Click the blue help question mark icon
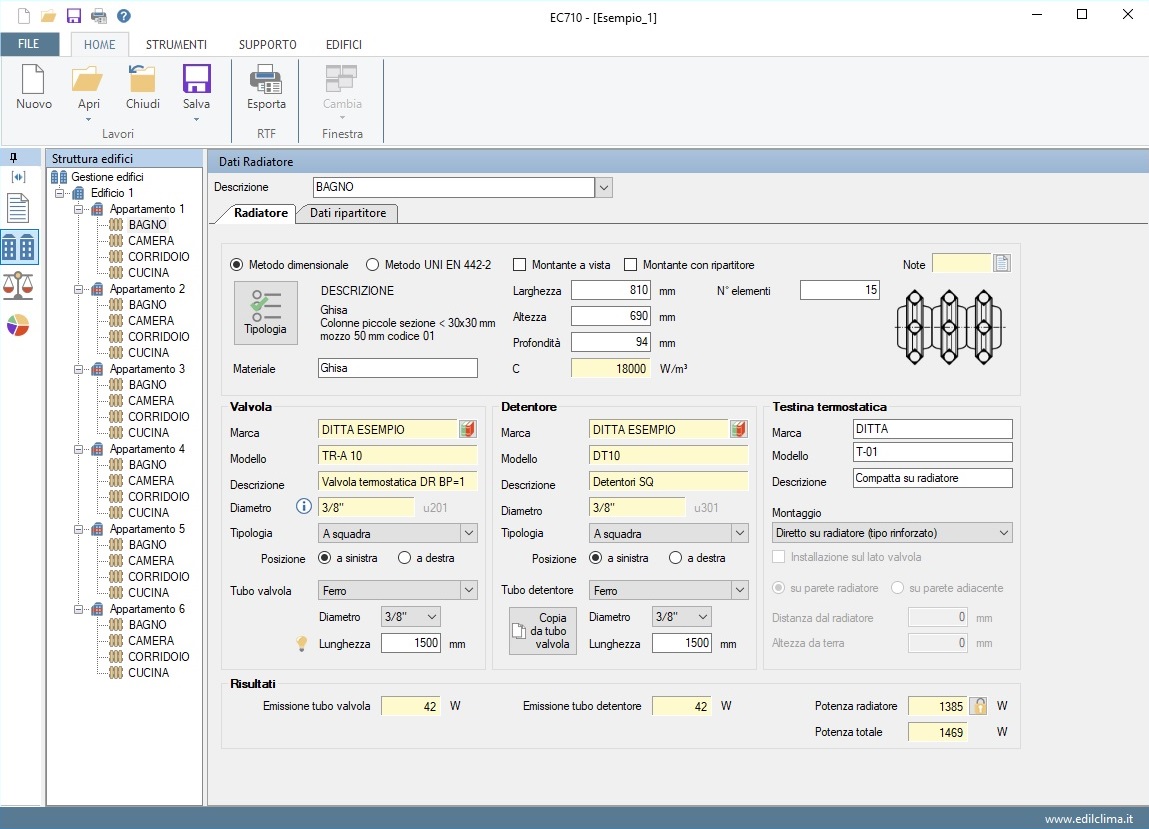 click(x=124, y=15)
